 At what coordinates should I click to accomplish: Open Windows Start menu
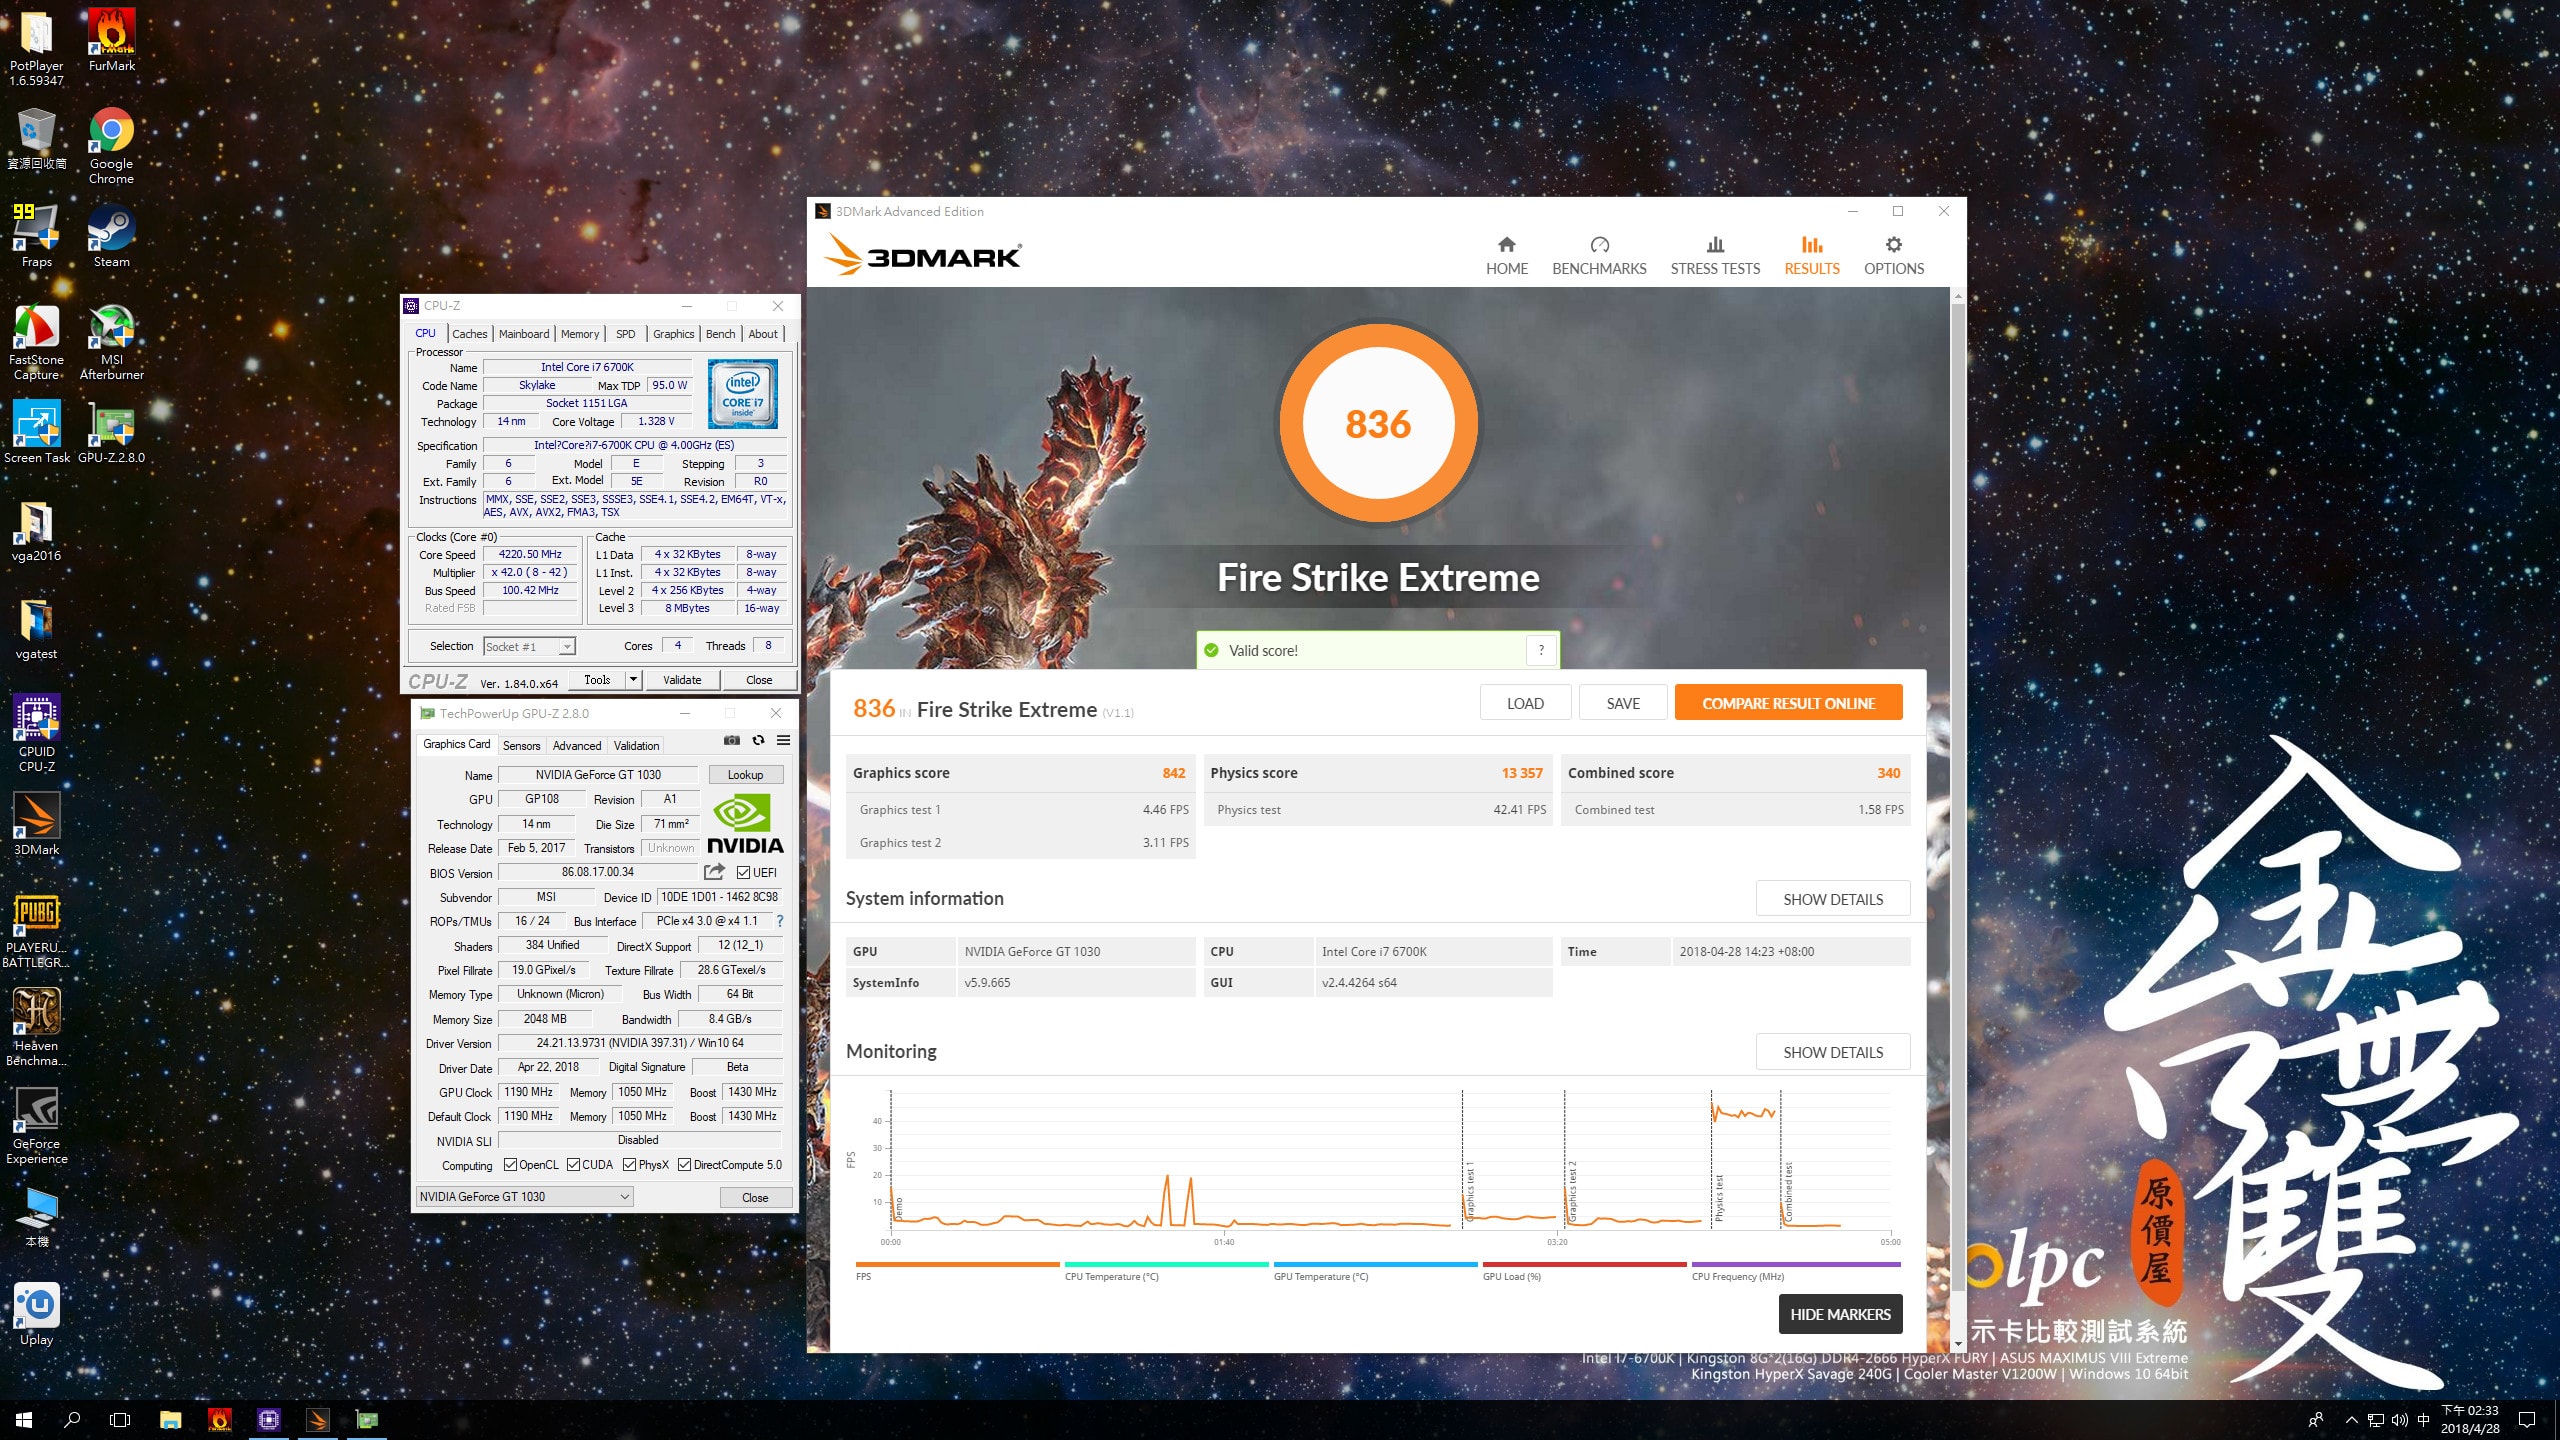24,1419
